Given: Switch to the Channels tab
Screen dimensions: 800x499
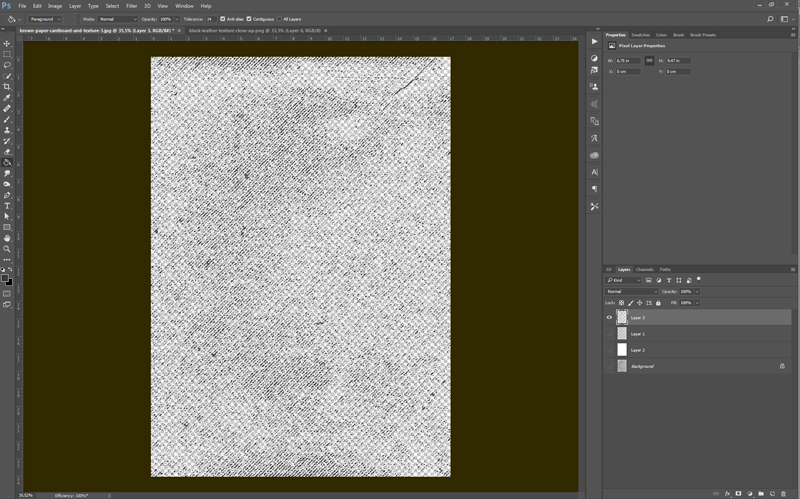Looking at the screenshot, I should pyautogui.click(x=645, y=269).
